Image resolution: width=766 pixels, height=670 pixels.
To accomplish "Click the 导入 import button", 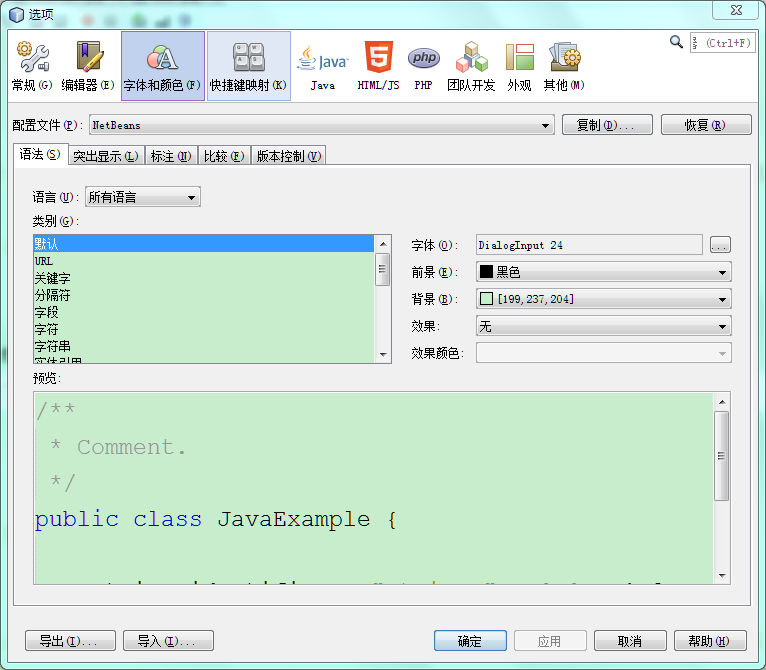I will point(169,641).
